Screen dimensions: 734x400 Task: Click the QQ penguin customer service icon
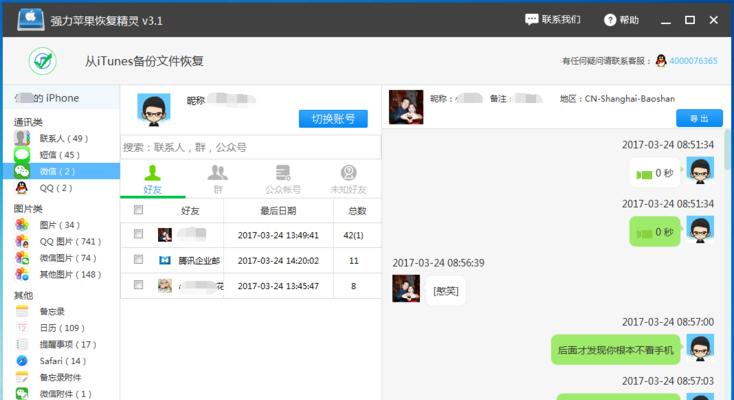coord(661,60)
